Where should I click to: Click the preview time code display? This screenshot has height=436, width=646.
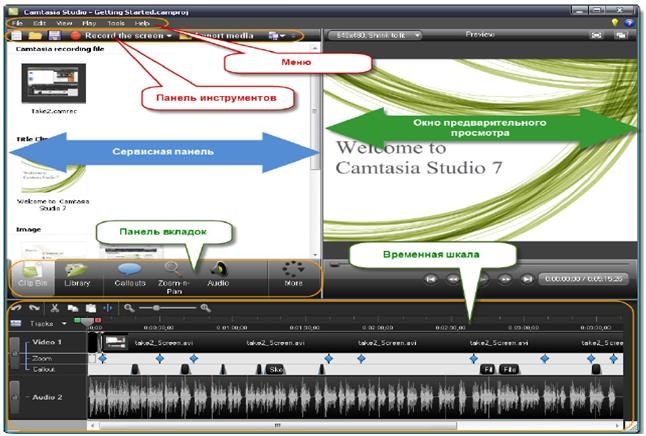583,279
